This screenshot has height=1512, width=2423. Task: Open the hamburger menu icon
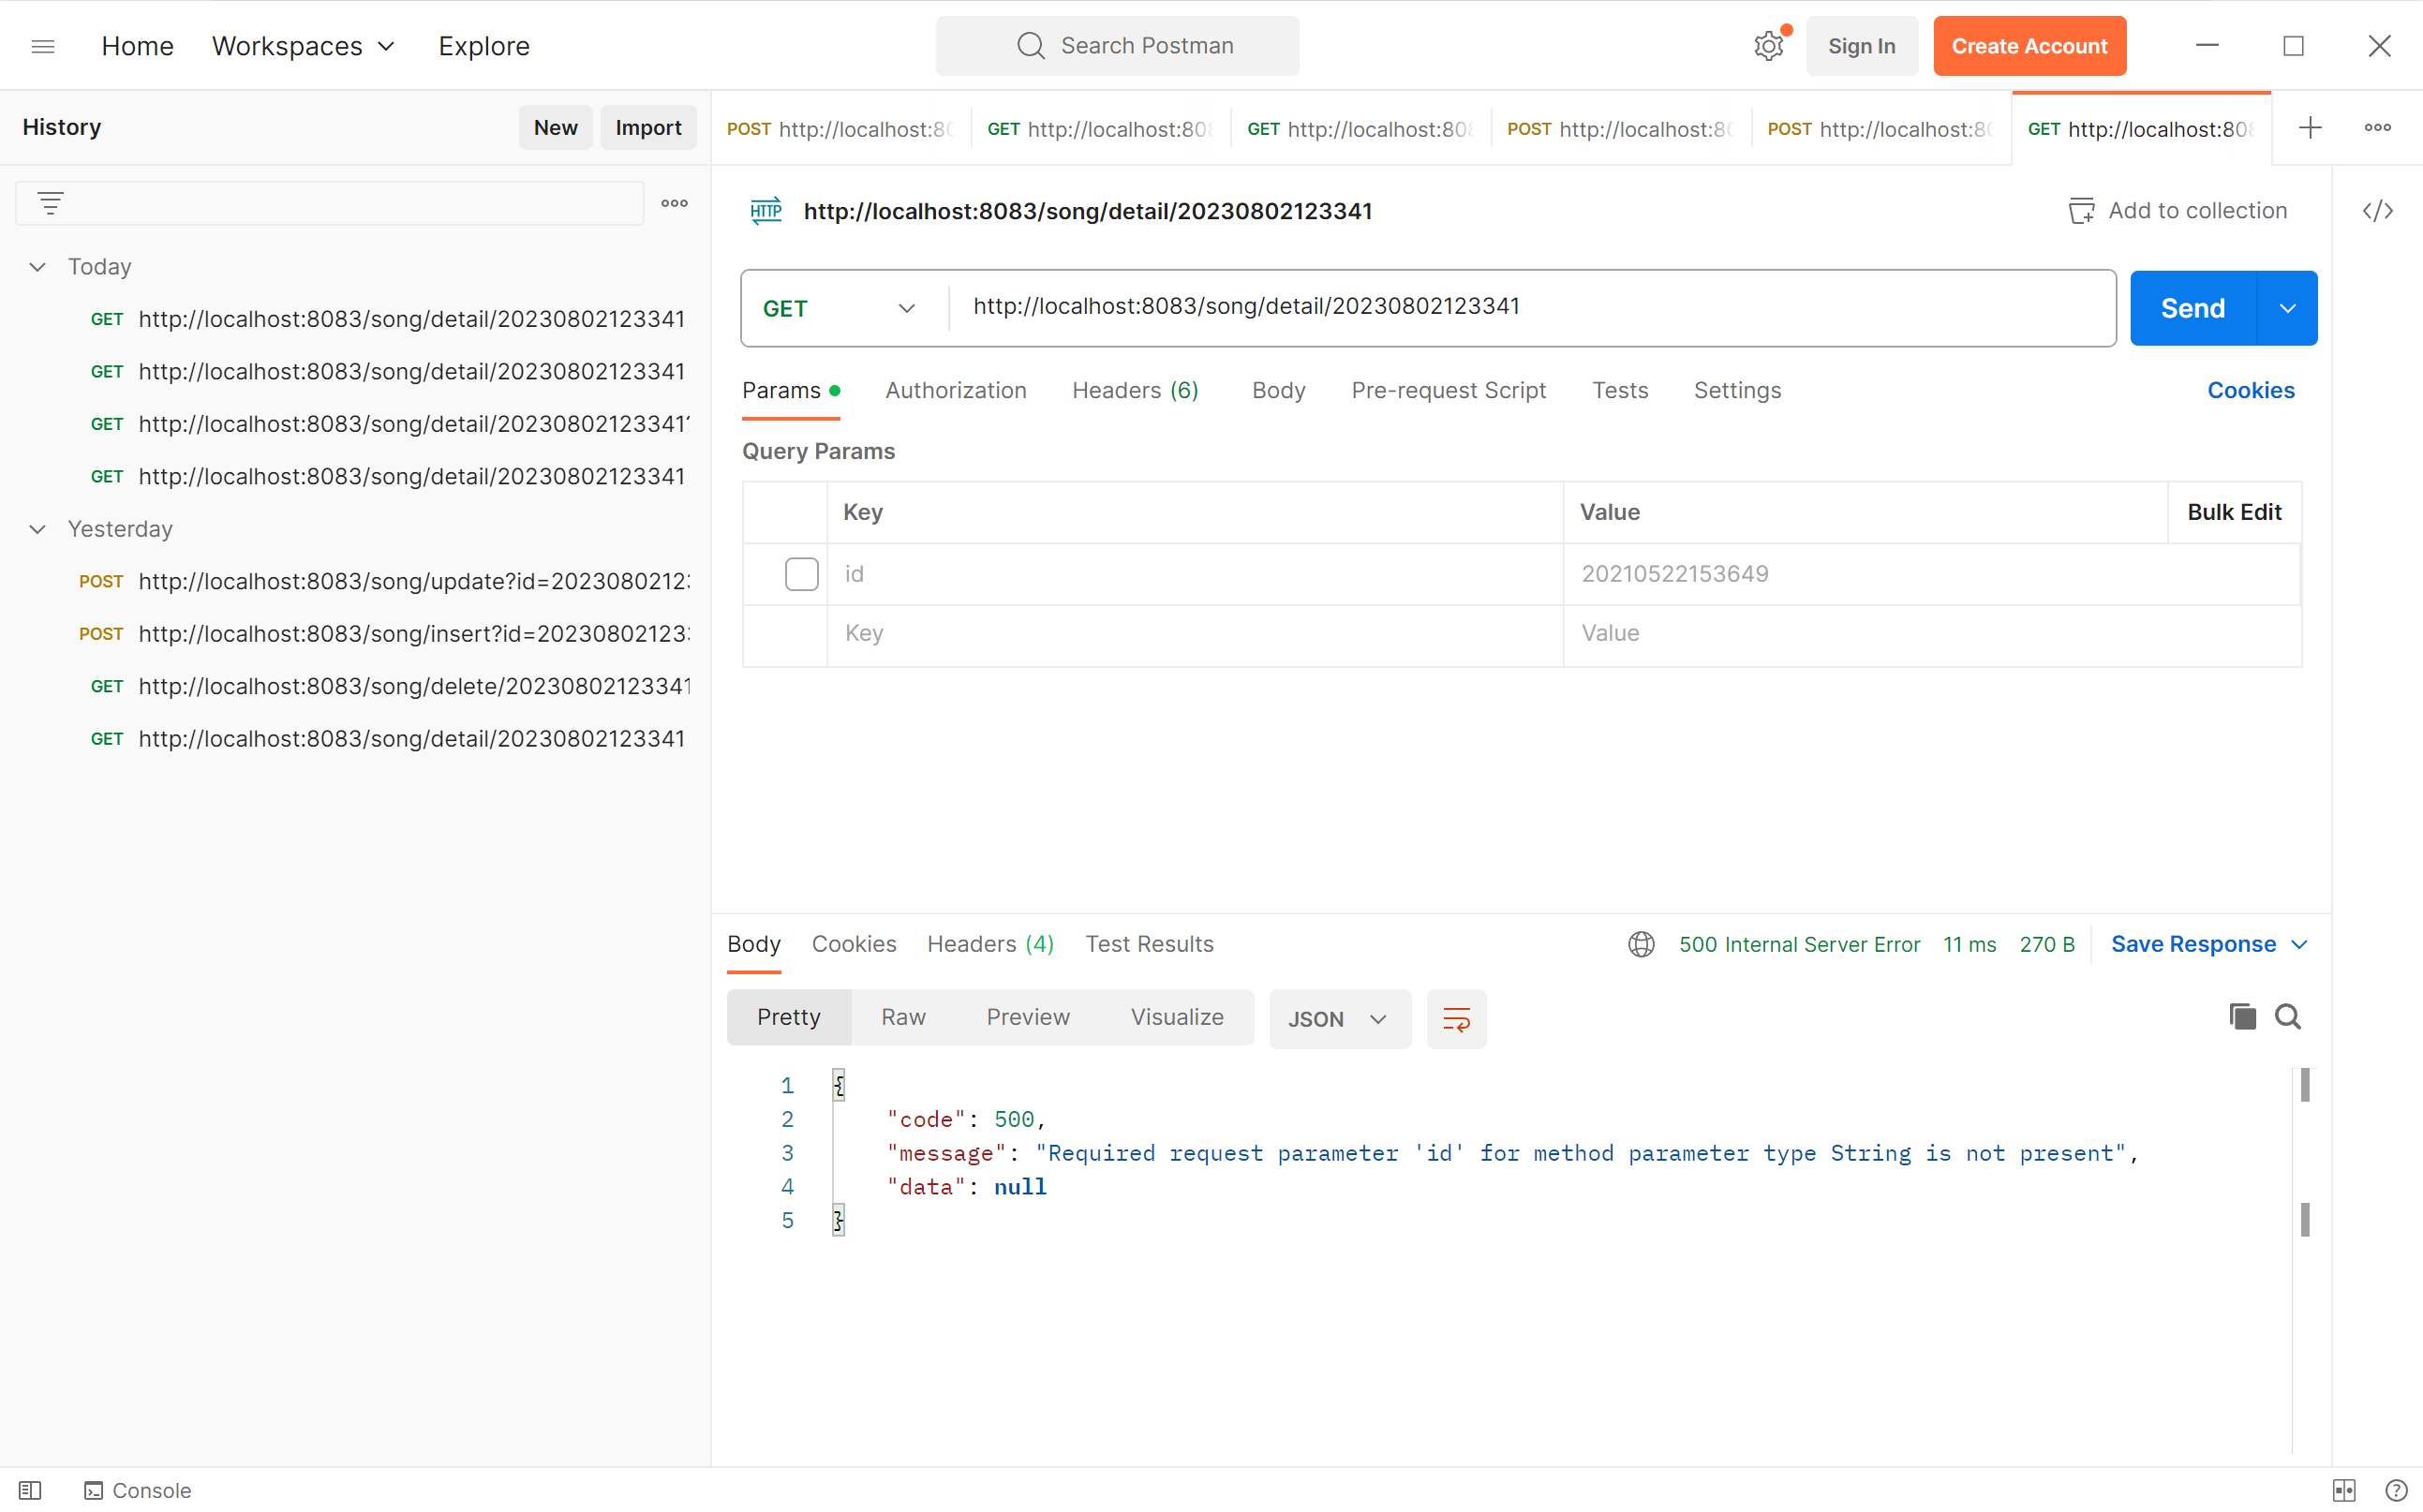click(x=43, y=46)
